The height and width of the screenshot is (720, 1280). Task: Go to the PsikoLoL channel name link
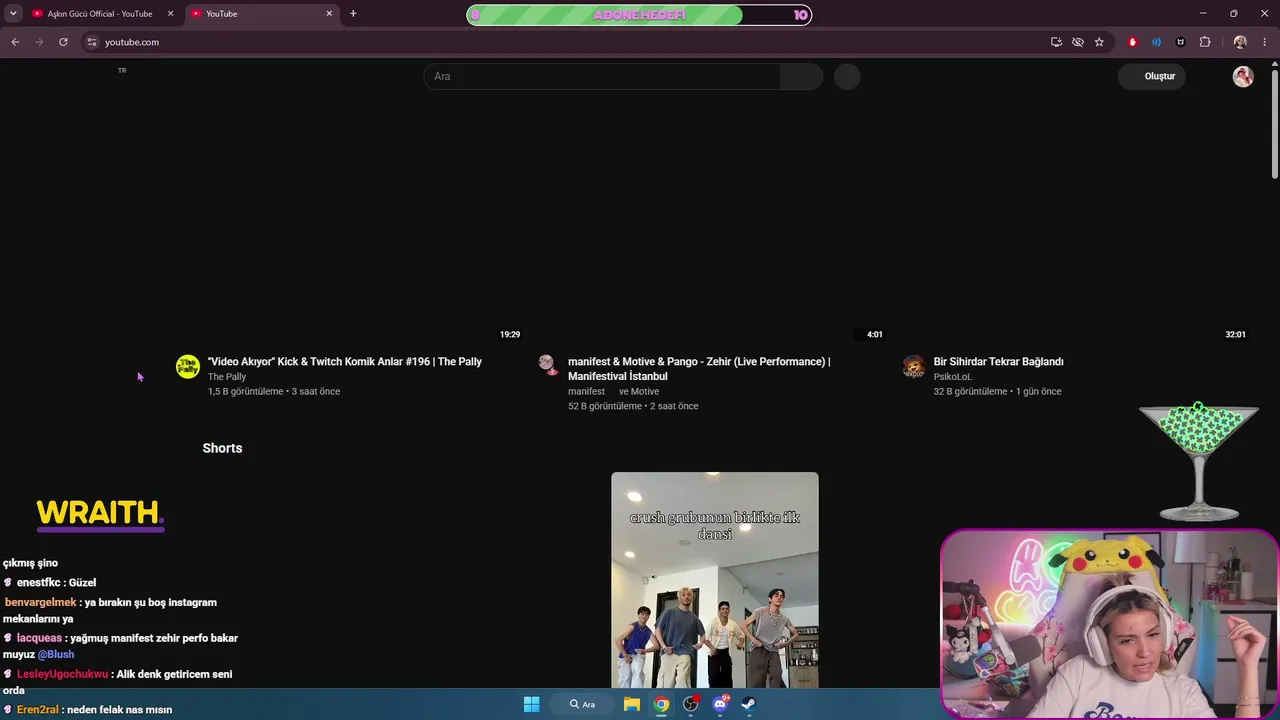952,377
